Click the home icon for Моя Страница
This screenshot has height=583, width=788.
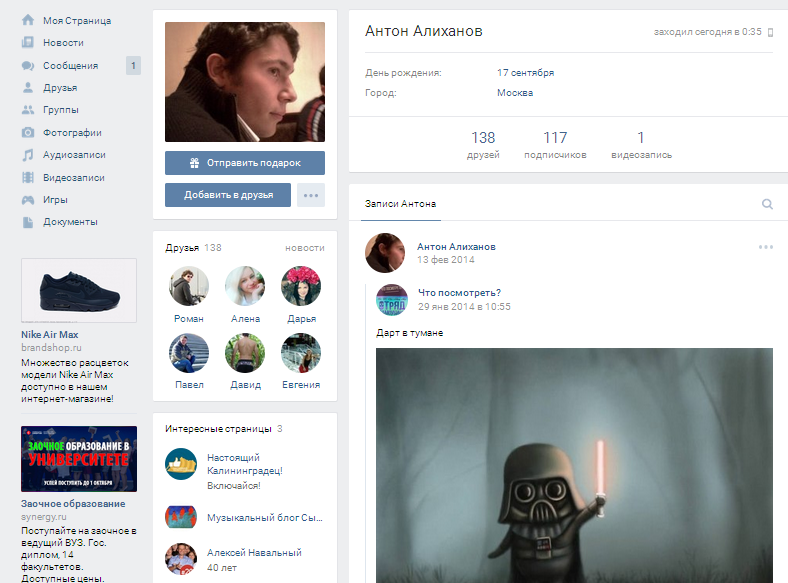[28, 20]
